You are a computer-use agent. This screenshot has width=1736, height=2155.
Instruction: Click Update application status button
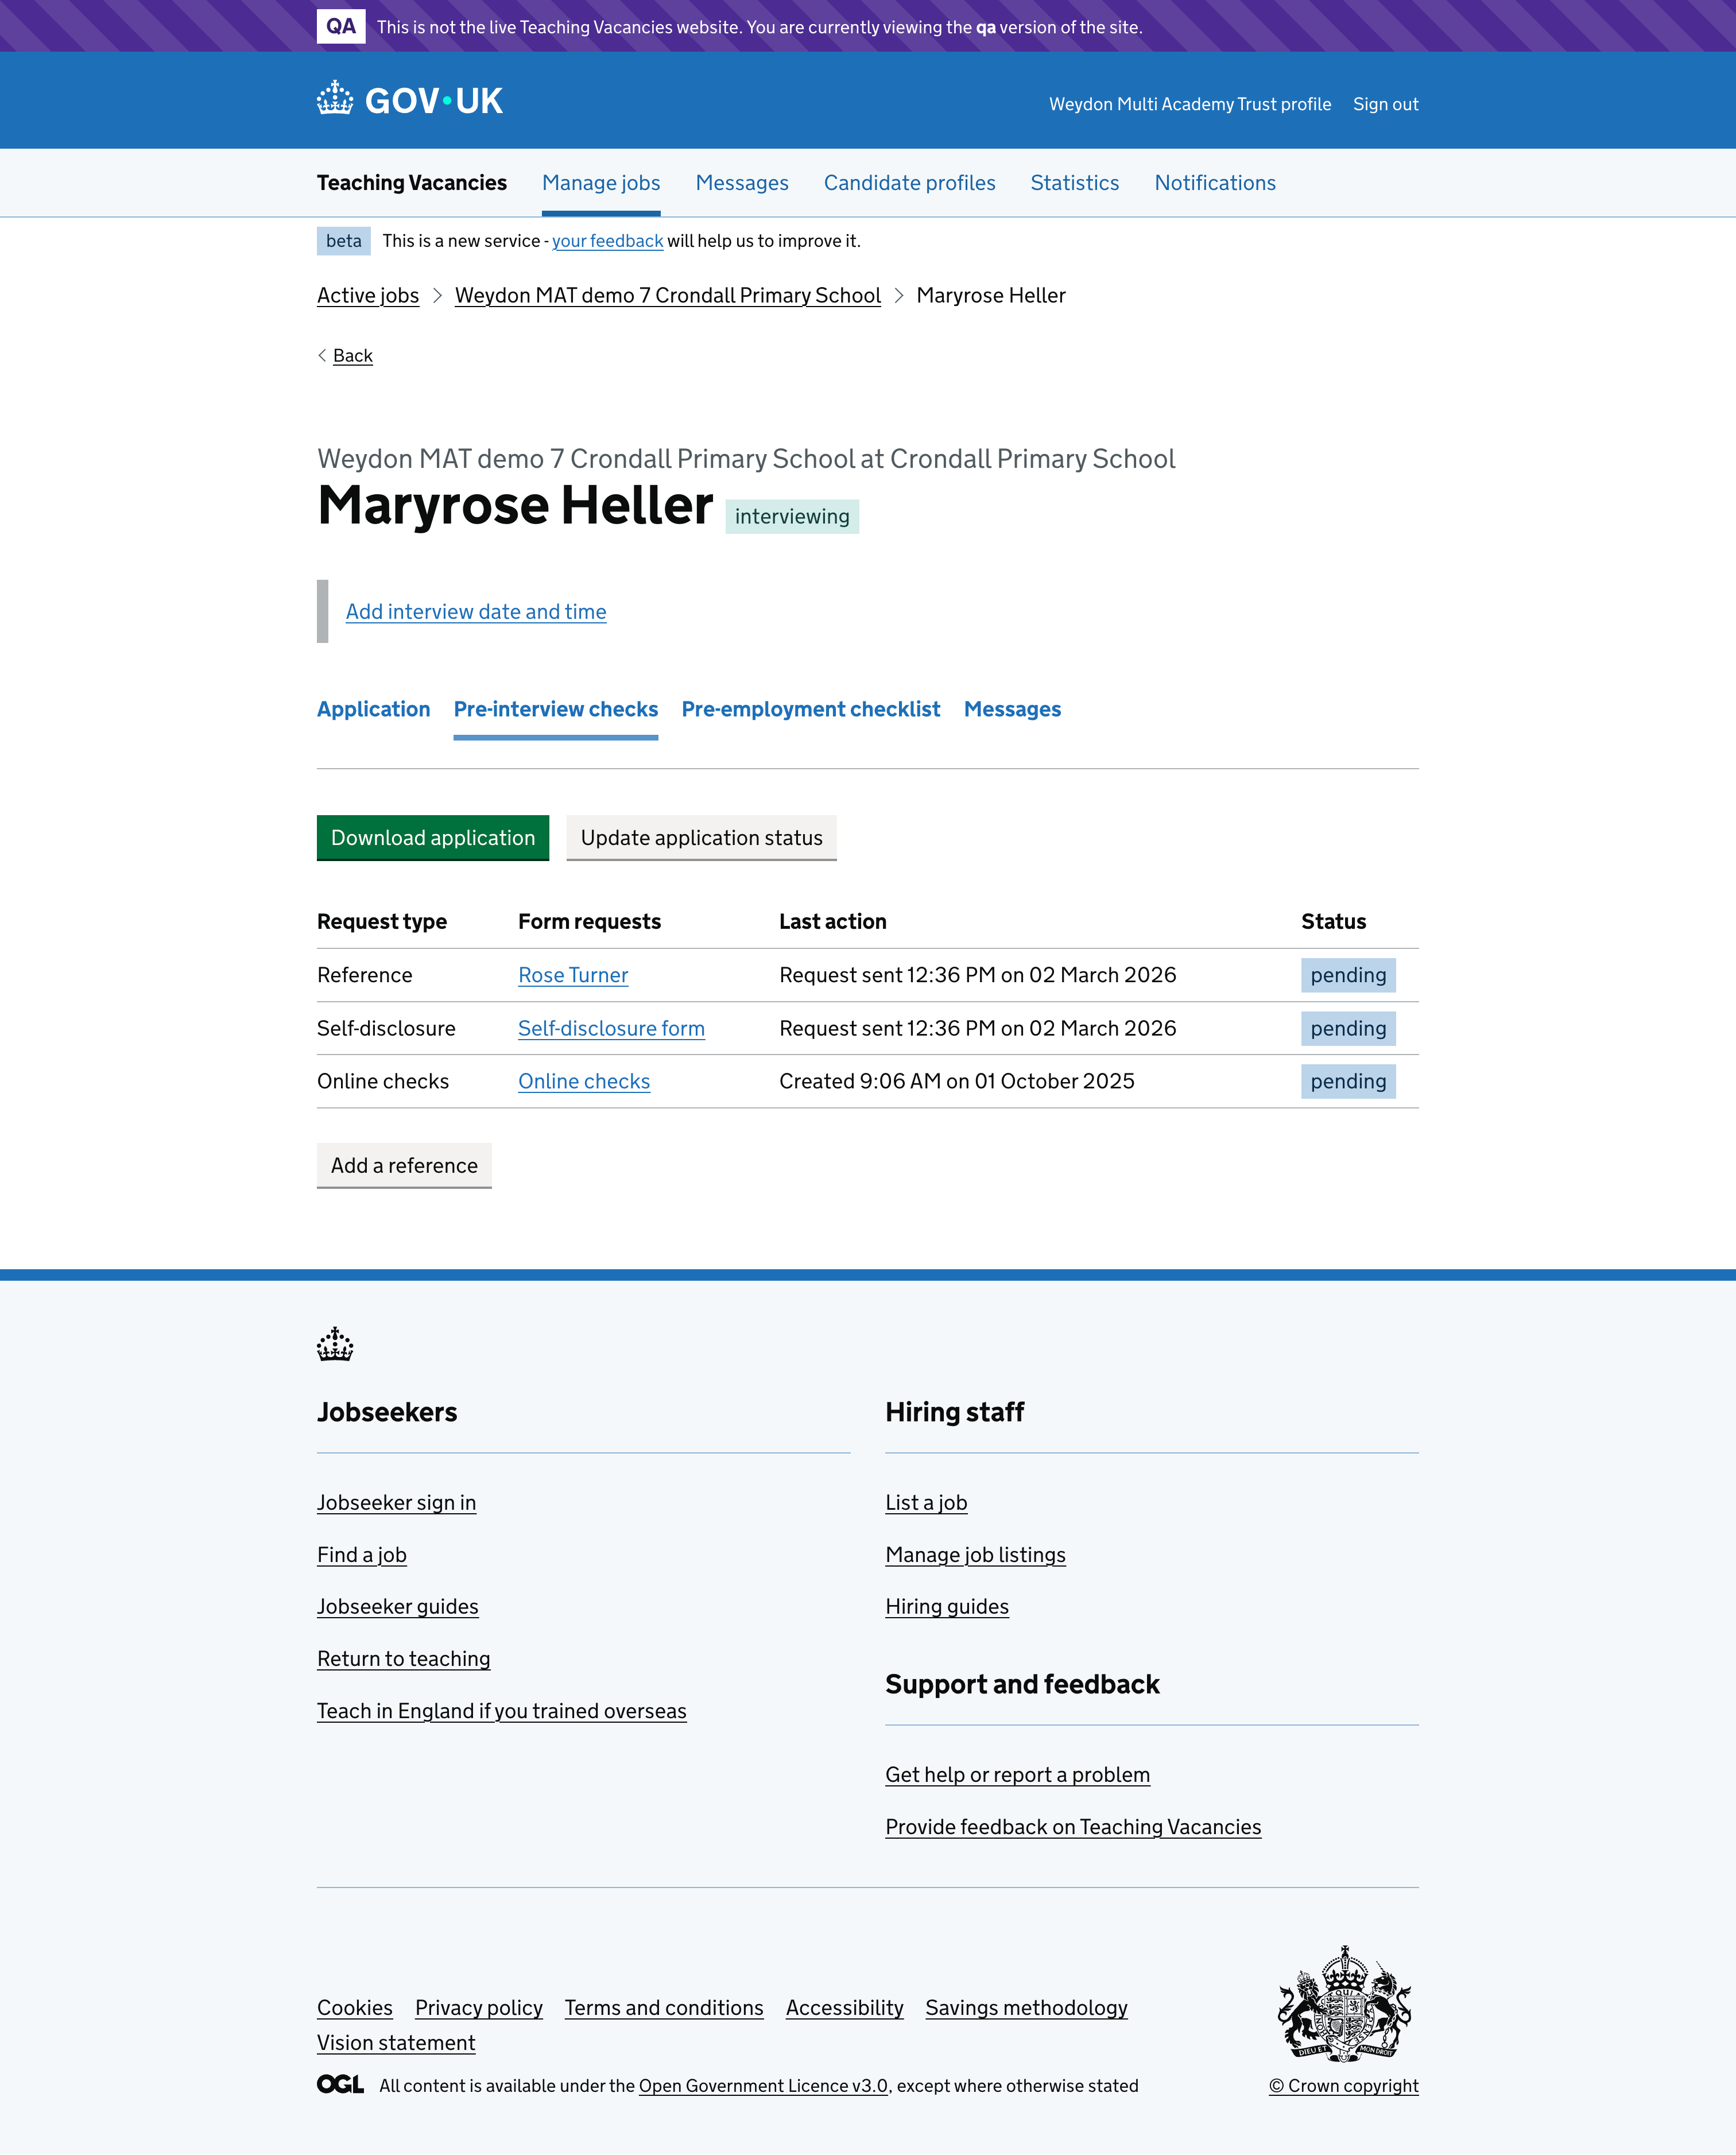tap(701, 838)
